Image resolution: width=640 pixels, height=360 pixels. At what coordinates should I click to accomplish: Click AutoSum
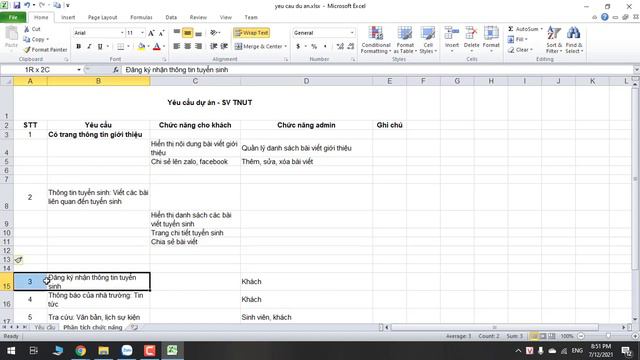[x=523, y=29]
